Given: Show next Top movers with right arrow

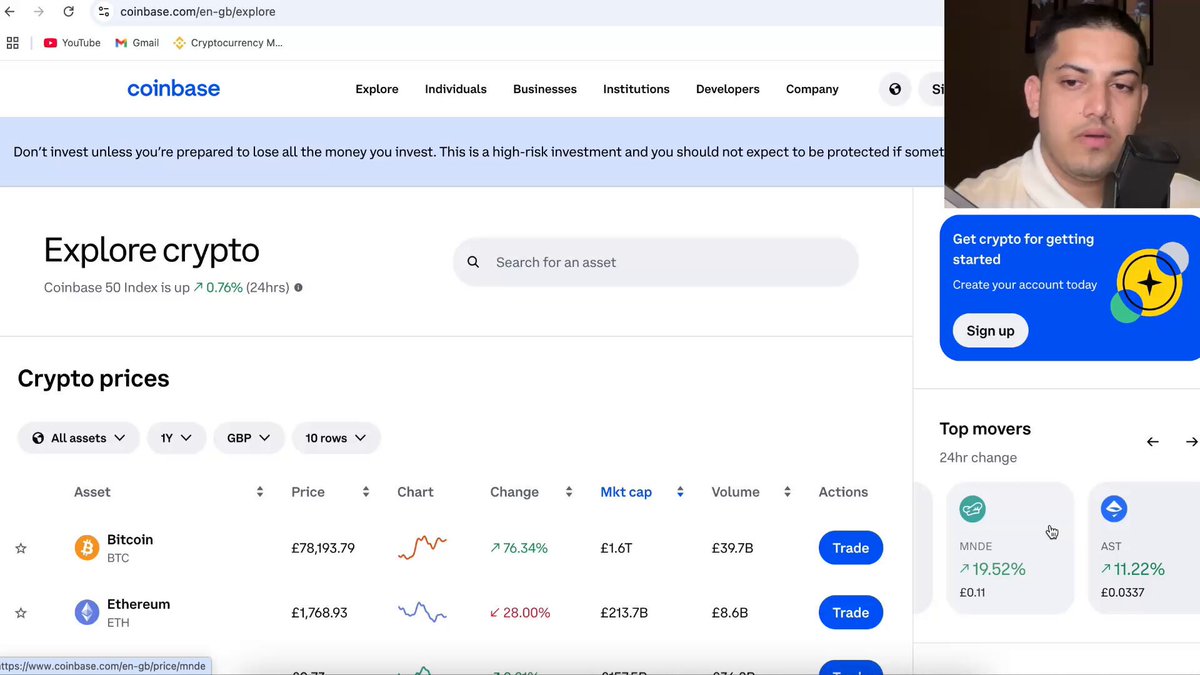Looking at the screenshot, I should click(x=1192, y=441).
